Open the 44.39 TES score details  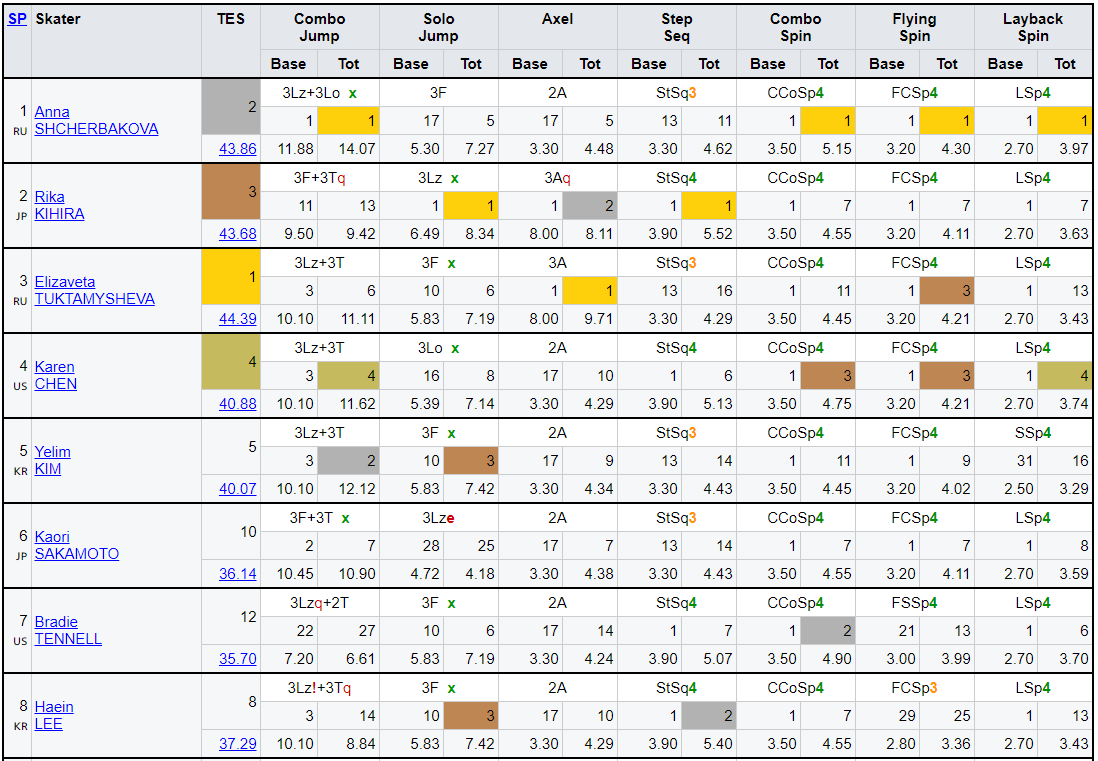tap(238, 319)
